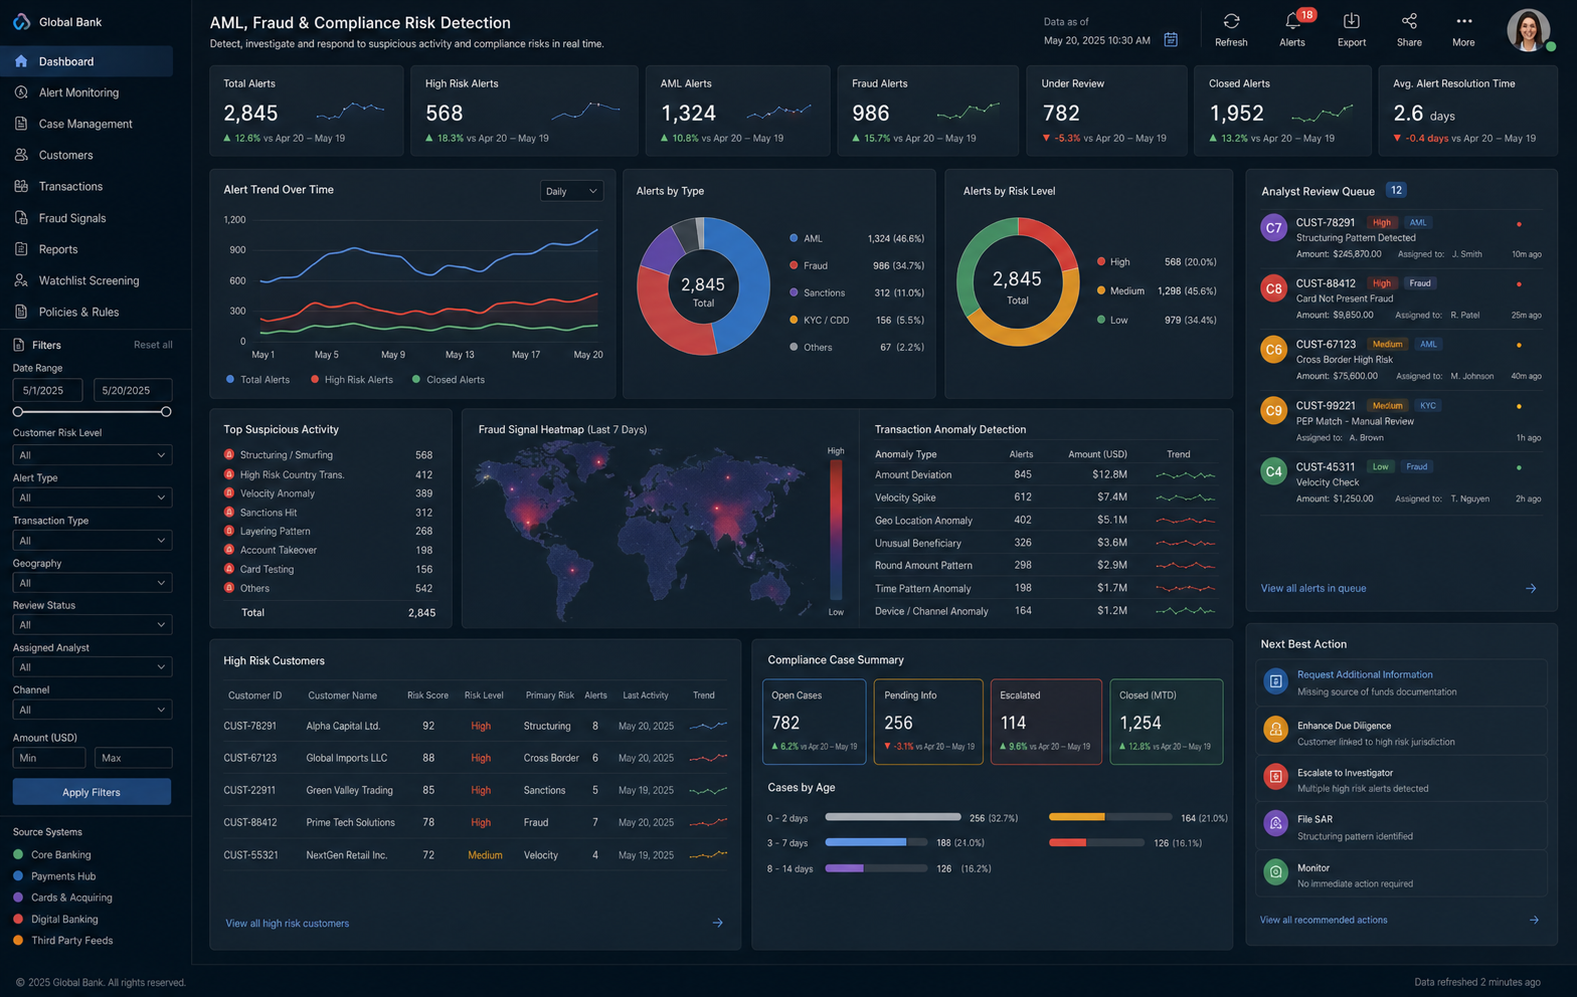Image resolution: width=1577 pixels, height=997 pixels.
Task: Toggle Sanctions legend in Alerts by Type
Action: tap(816, 293)
